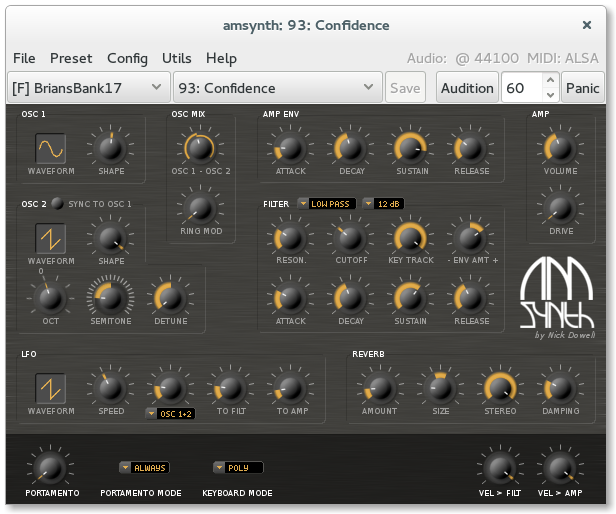This screenshot has height=514, width=616.
Task: Increase the audition note with up arrow
Action: (x=551, y=80)
